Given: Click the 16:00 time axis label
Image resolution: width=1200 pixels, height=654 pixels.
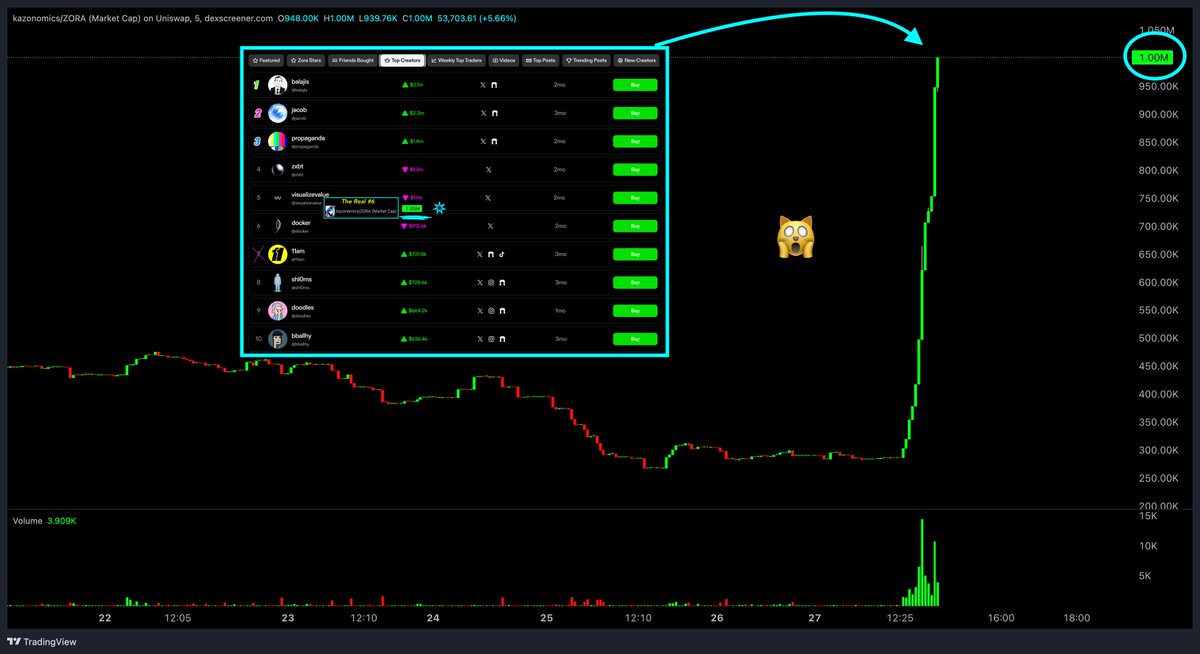Looking at the screenshot, I should point(1002,618).
